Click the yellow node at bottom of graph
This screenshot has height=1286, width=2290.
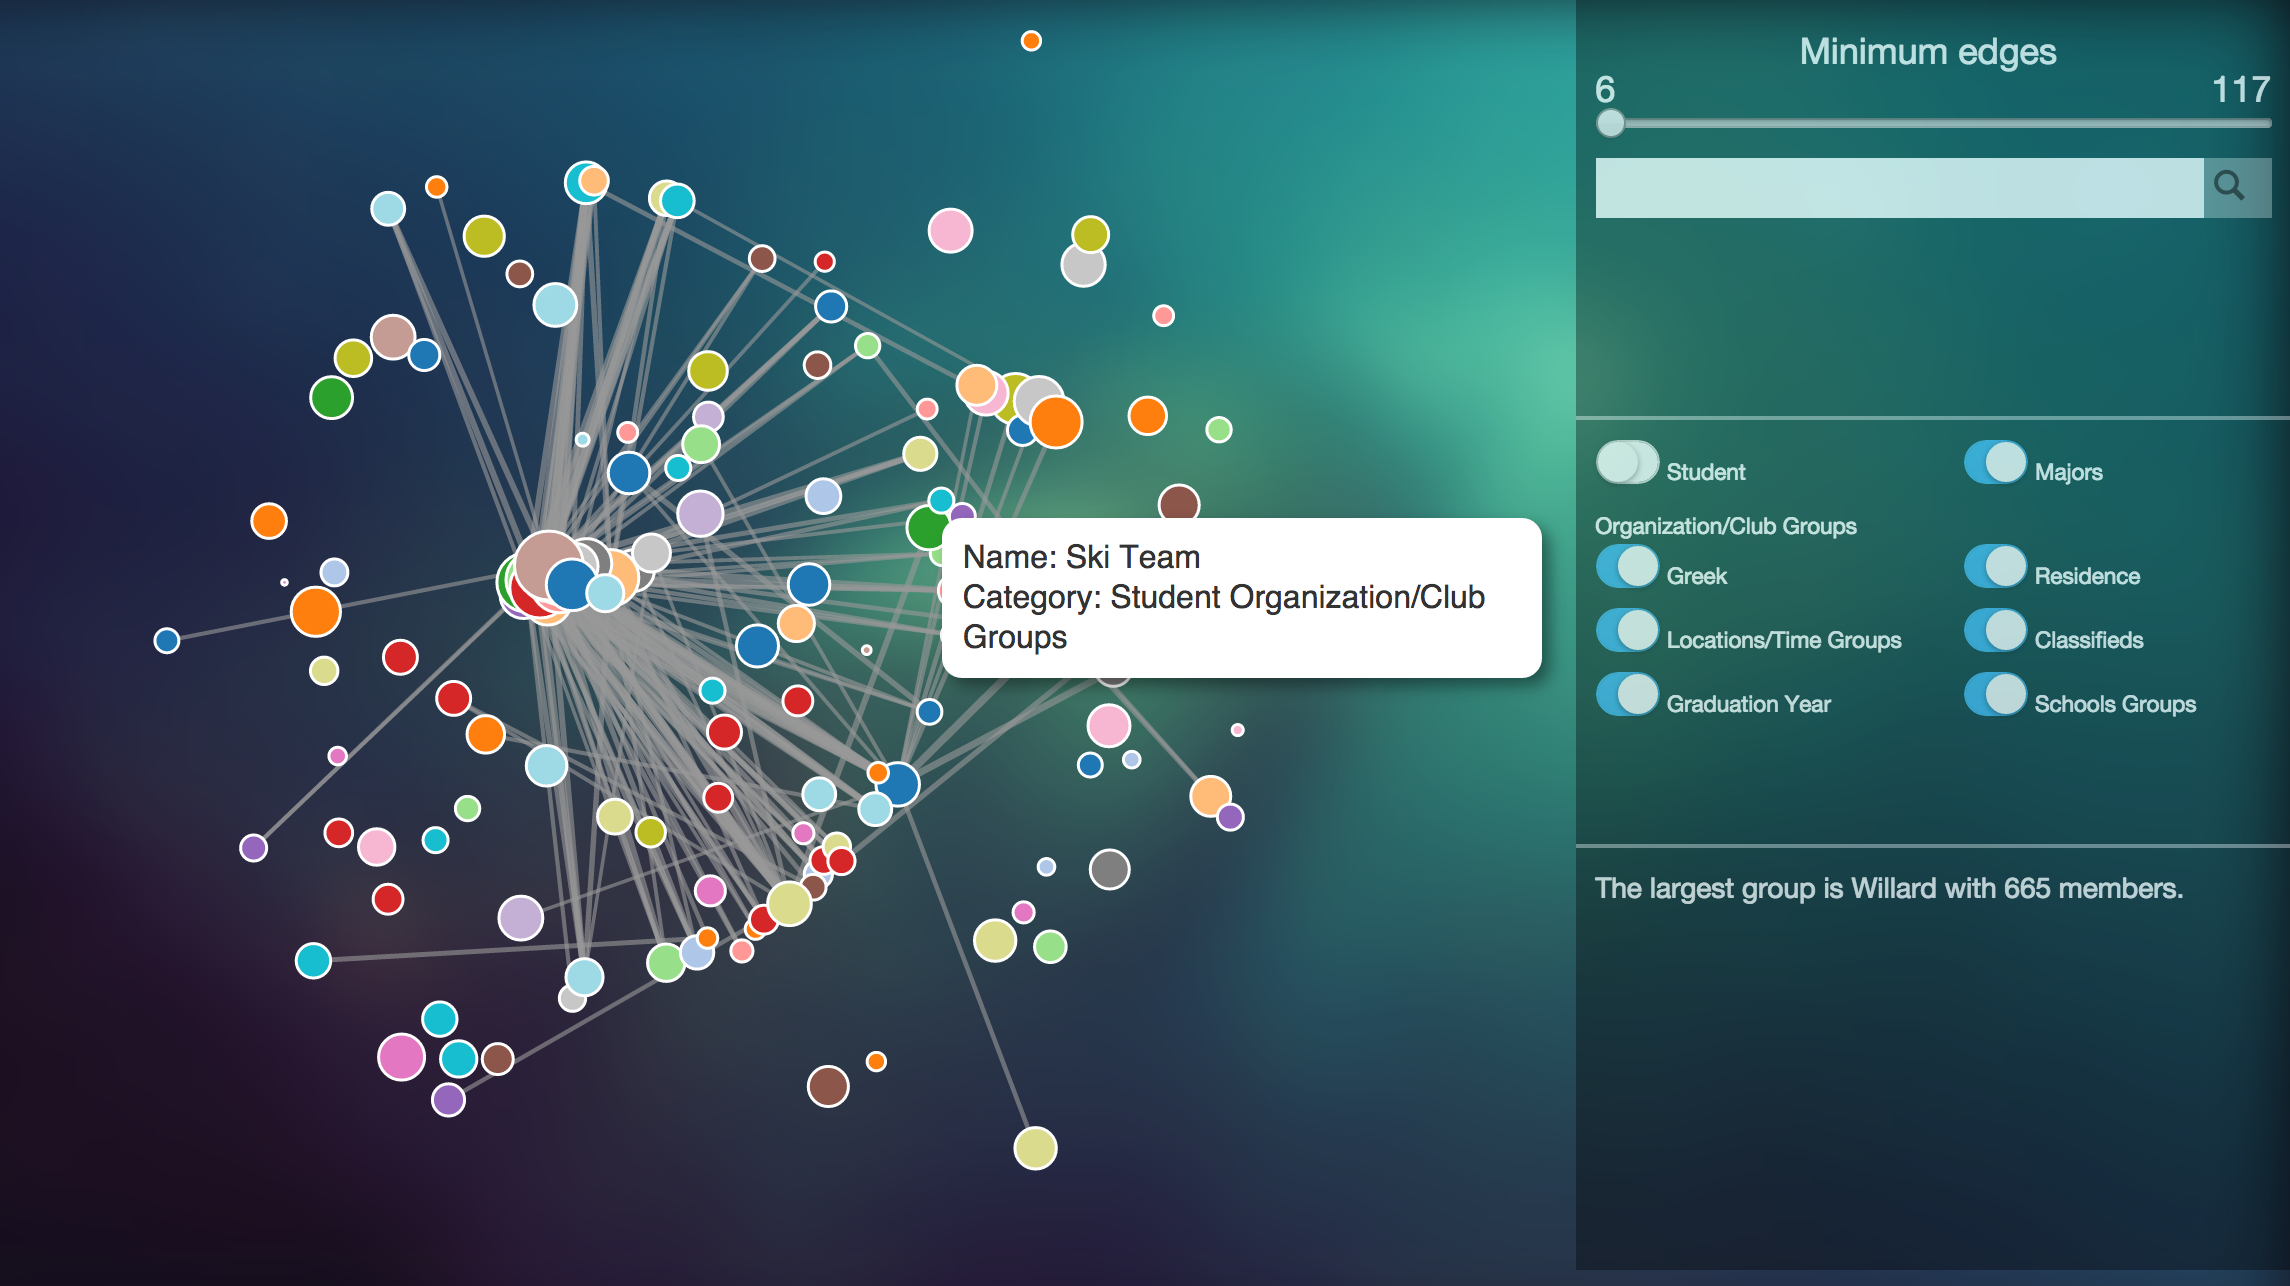1035,1148
